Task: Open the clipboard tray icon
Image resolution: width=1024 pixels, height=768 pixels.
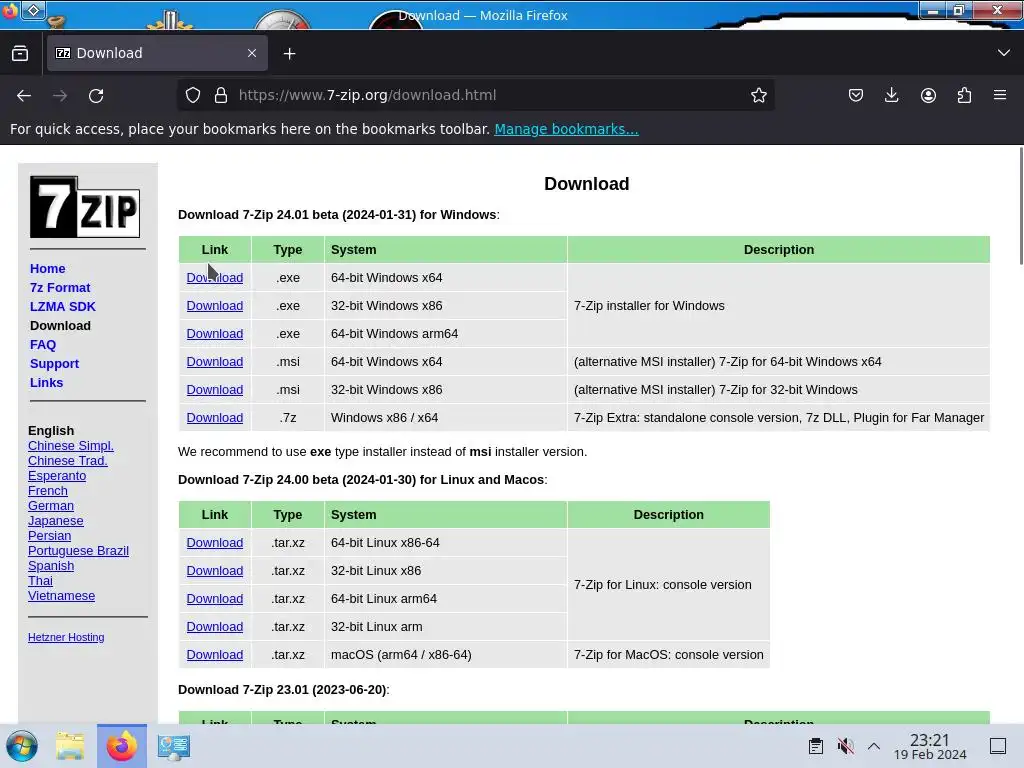Action: point(816,746)
